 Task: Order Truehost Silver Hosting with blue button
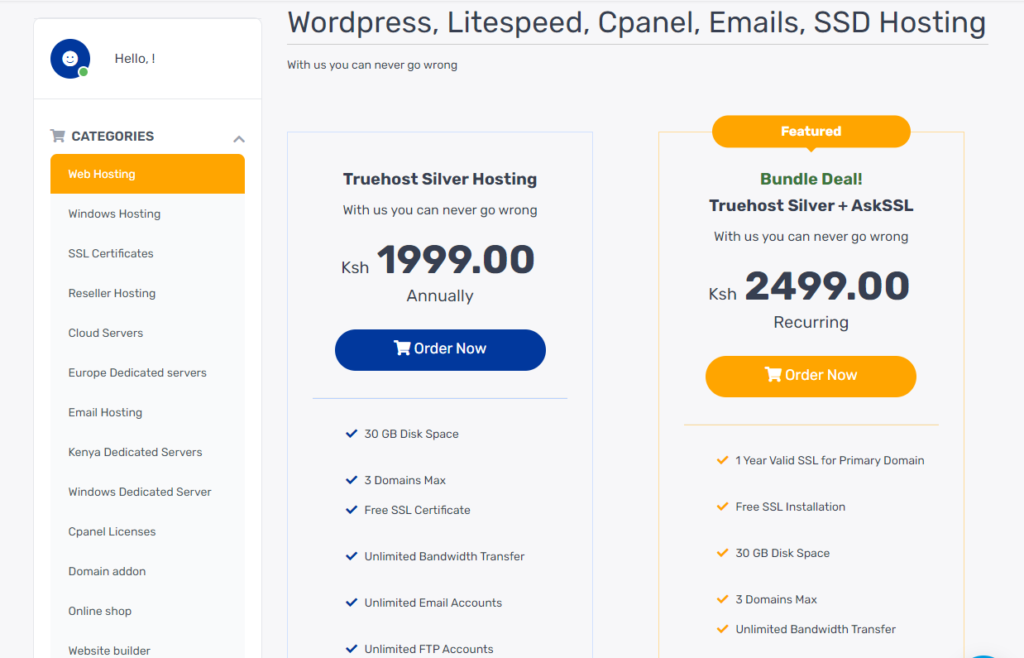pyautogui.click(x=440, y=350)
